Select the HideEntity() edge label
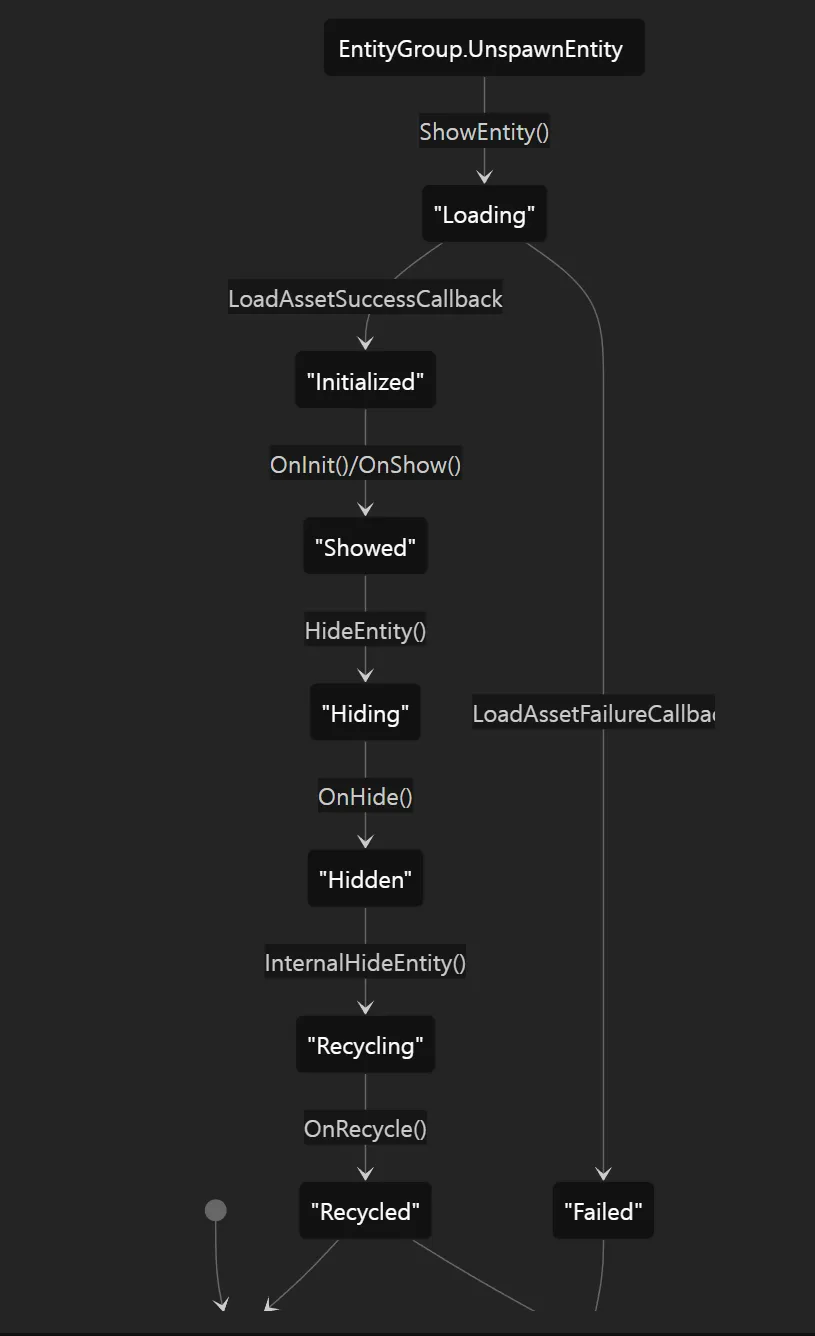 365,630
